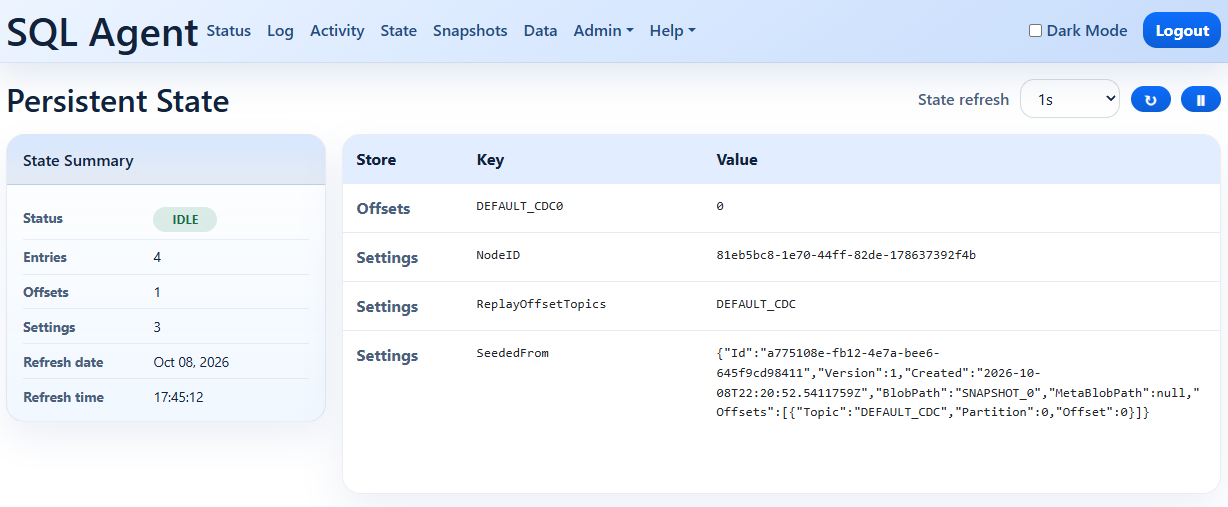
Task: Select the Store column header
Action: (376, 160)
